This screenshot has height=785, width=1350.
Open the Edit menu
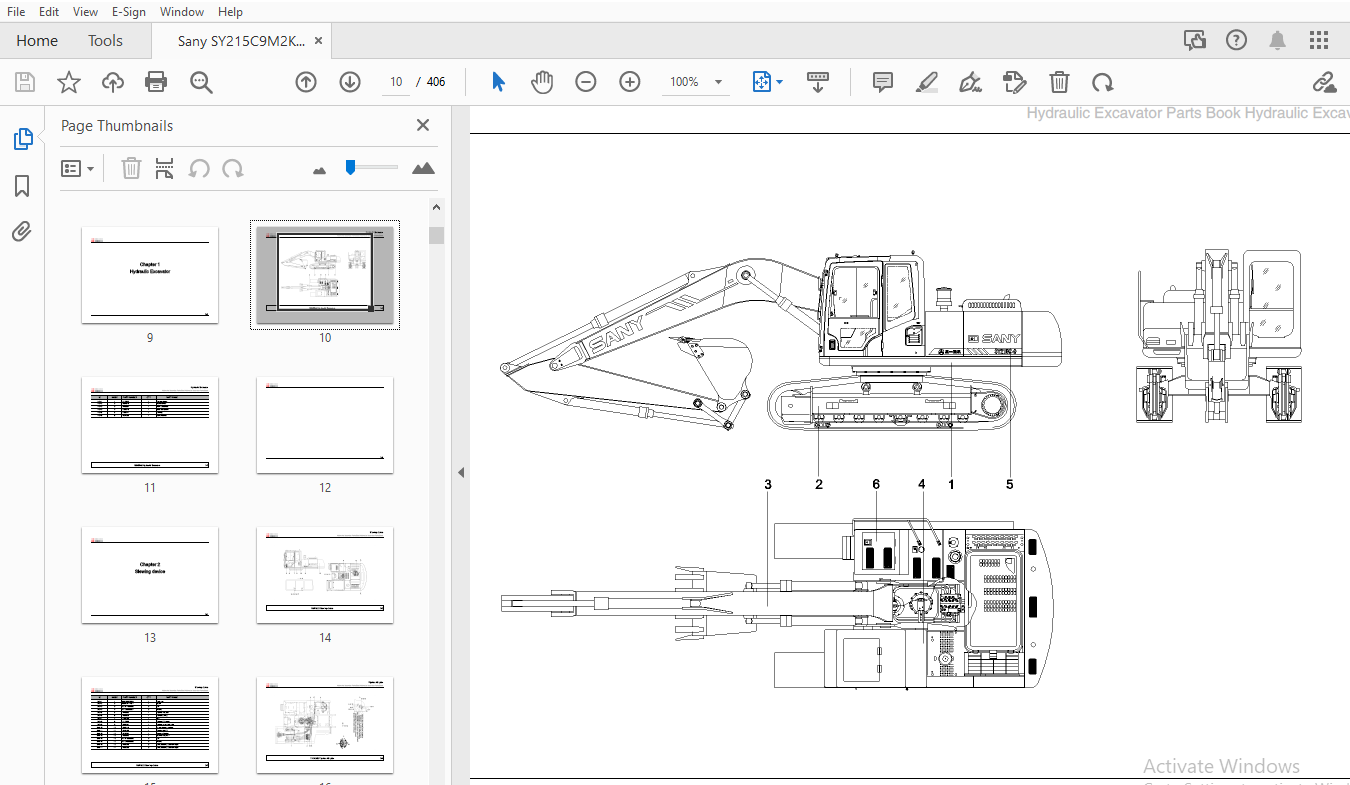49,11
